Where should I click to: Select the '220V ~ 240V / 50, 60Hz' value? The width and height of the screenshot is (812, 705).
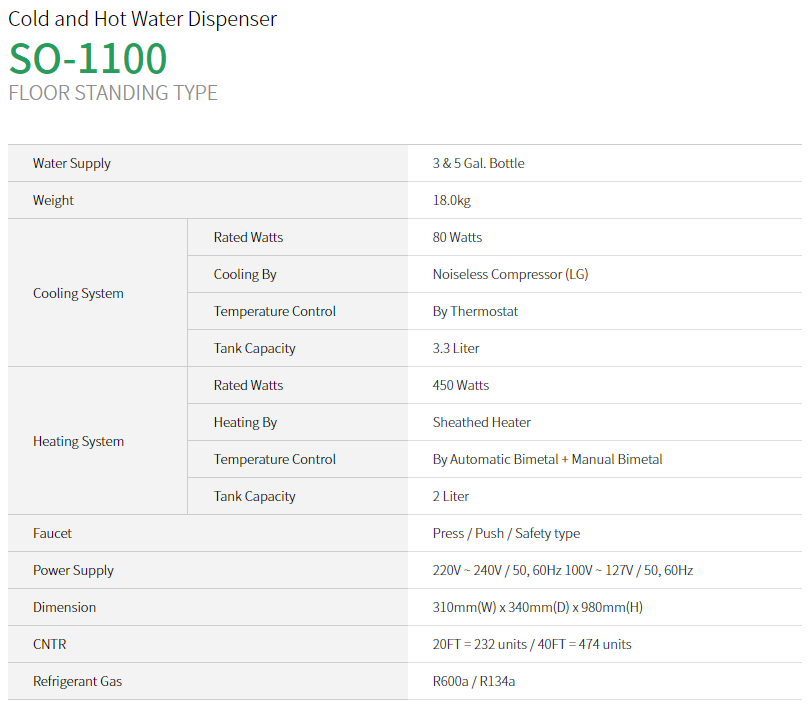(x=497, y=571)
